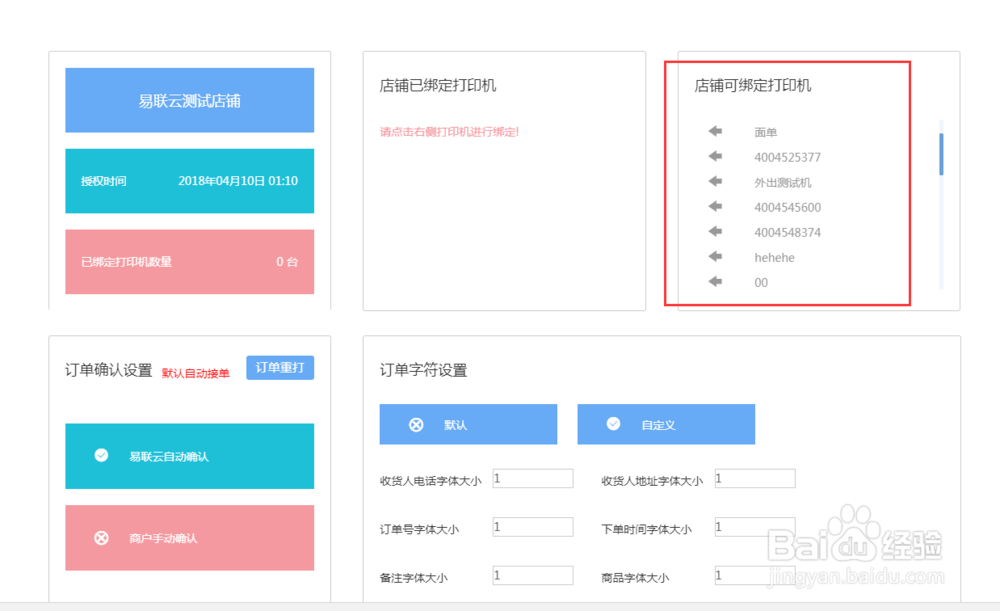1000x611 pixels.
Task: Click the bind arrow beside 4004545600
Action: click(716, 206)
